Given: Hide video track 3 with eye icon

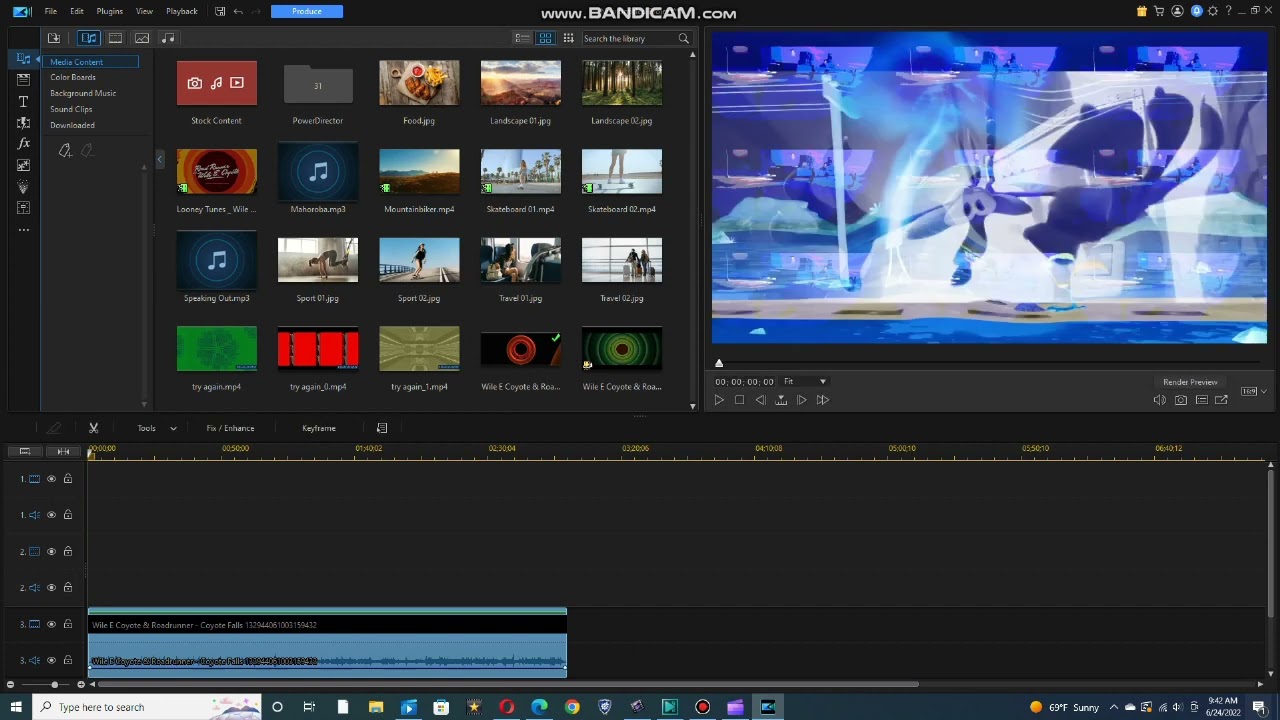Looking at the screenshot, I should click(x=51, y=624).
